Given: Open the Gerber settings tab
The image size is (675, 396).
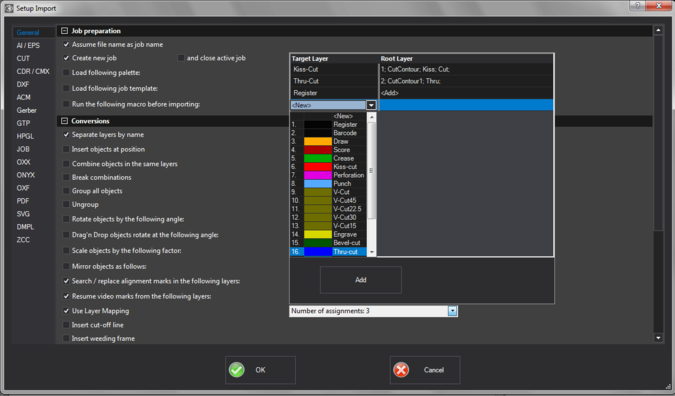Looking at the screenshot, I should tap(27, 110).
